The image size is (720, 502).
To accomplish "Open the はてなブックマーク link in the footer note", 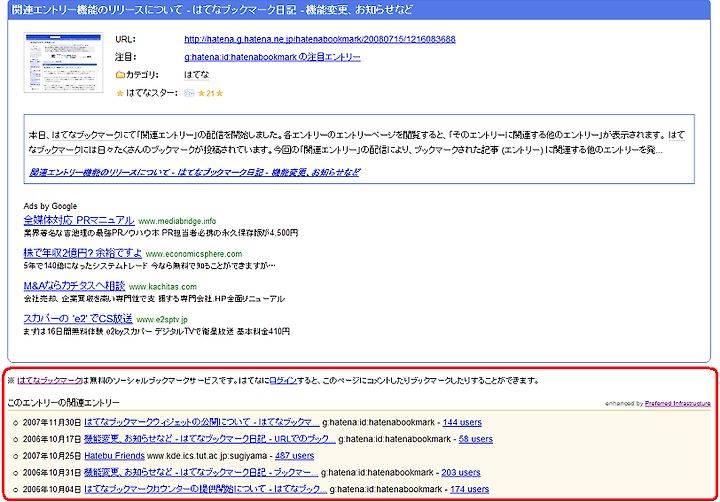I will [x=50, y=380].
